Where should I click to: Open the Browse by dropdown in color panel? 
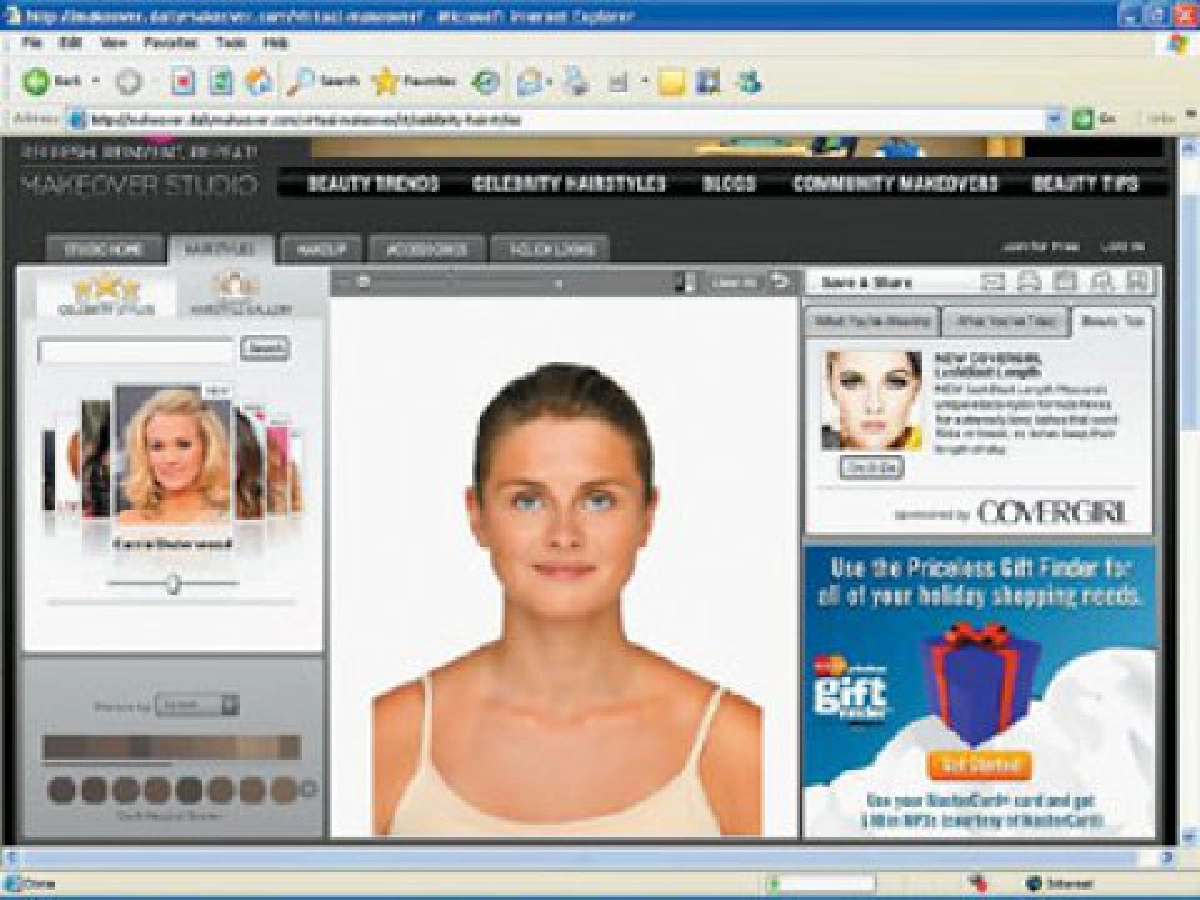pyautogui.click(x=197, y=705)
